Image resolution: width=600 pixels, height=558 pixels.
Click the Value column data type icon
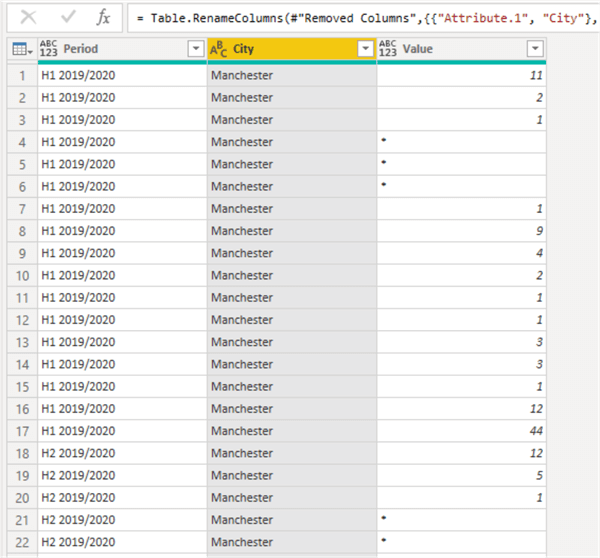(x=389, y=49)
